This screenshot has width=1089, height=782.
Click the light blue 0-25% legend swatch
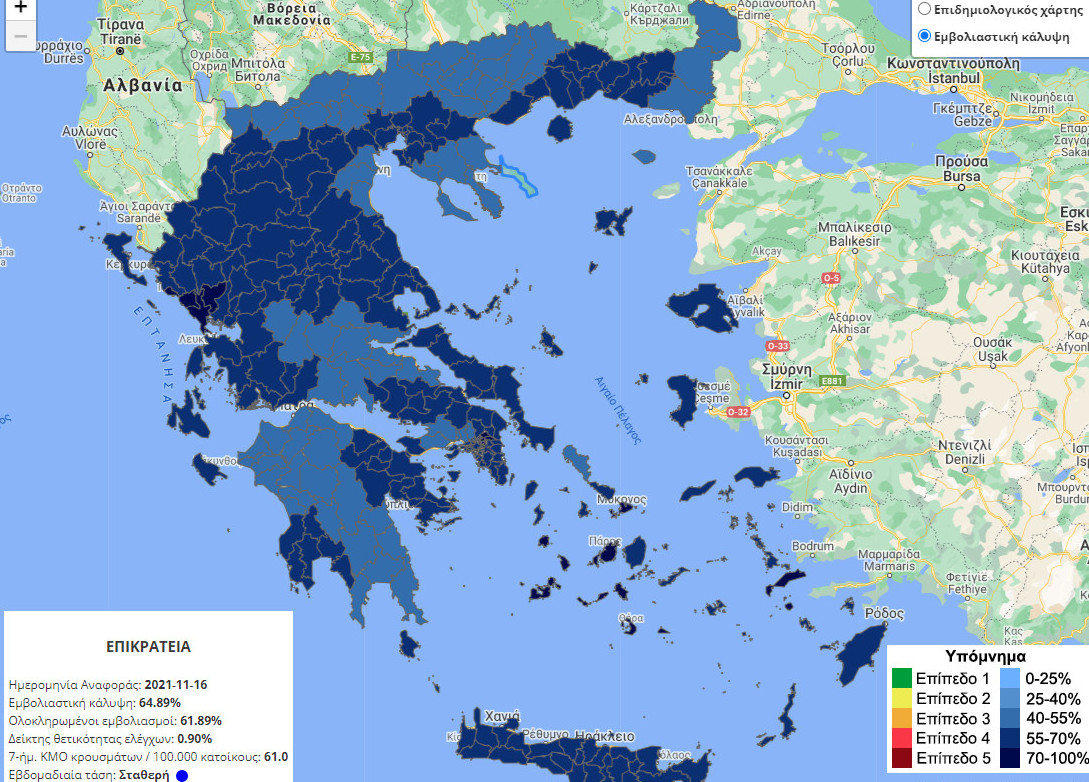[x=1010, y=678]
